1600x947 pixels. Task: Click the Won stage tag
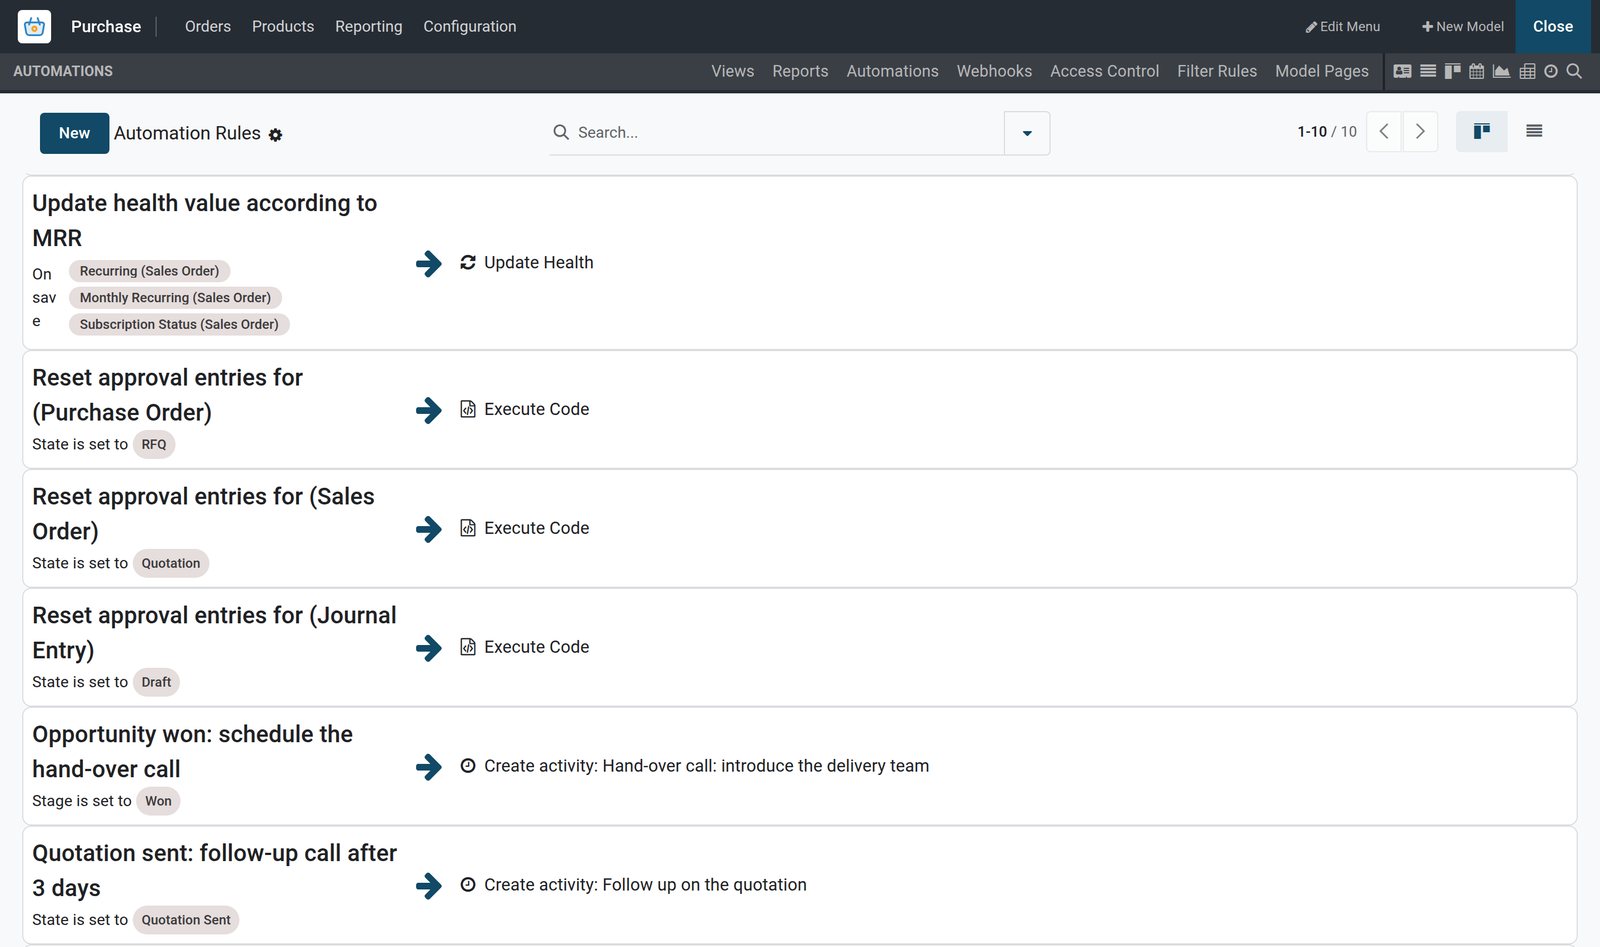click(x=158, y=801)
